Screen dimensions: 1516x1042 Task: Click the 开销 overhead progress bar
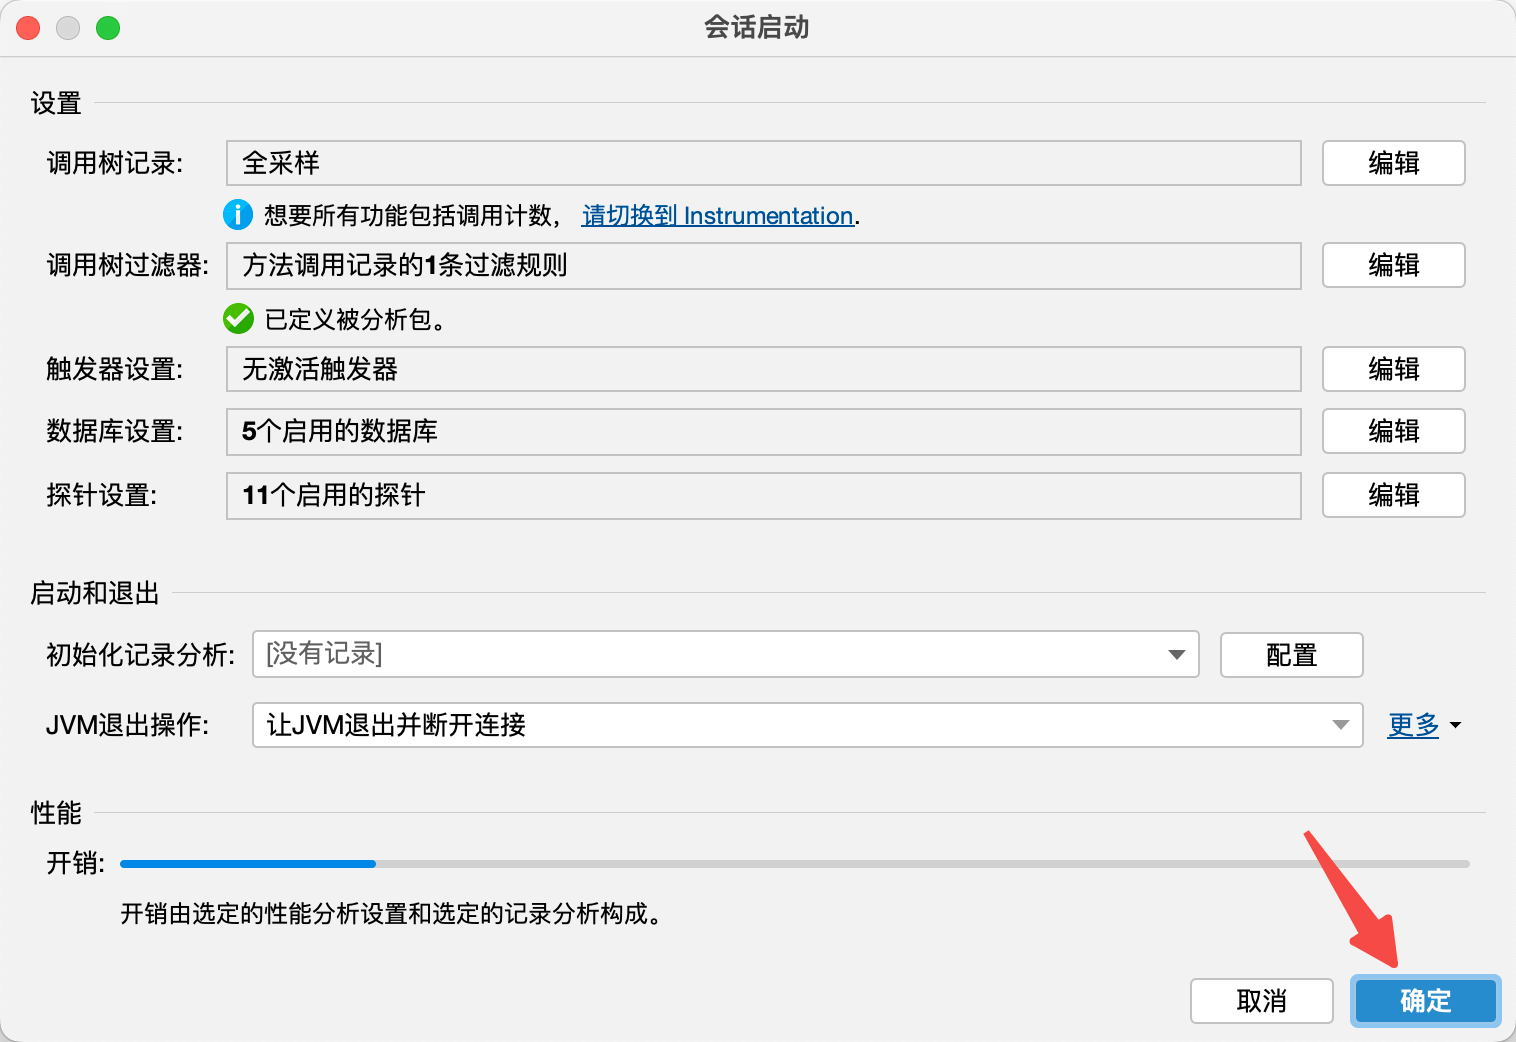coord(795,864)
